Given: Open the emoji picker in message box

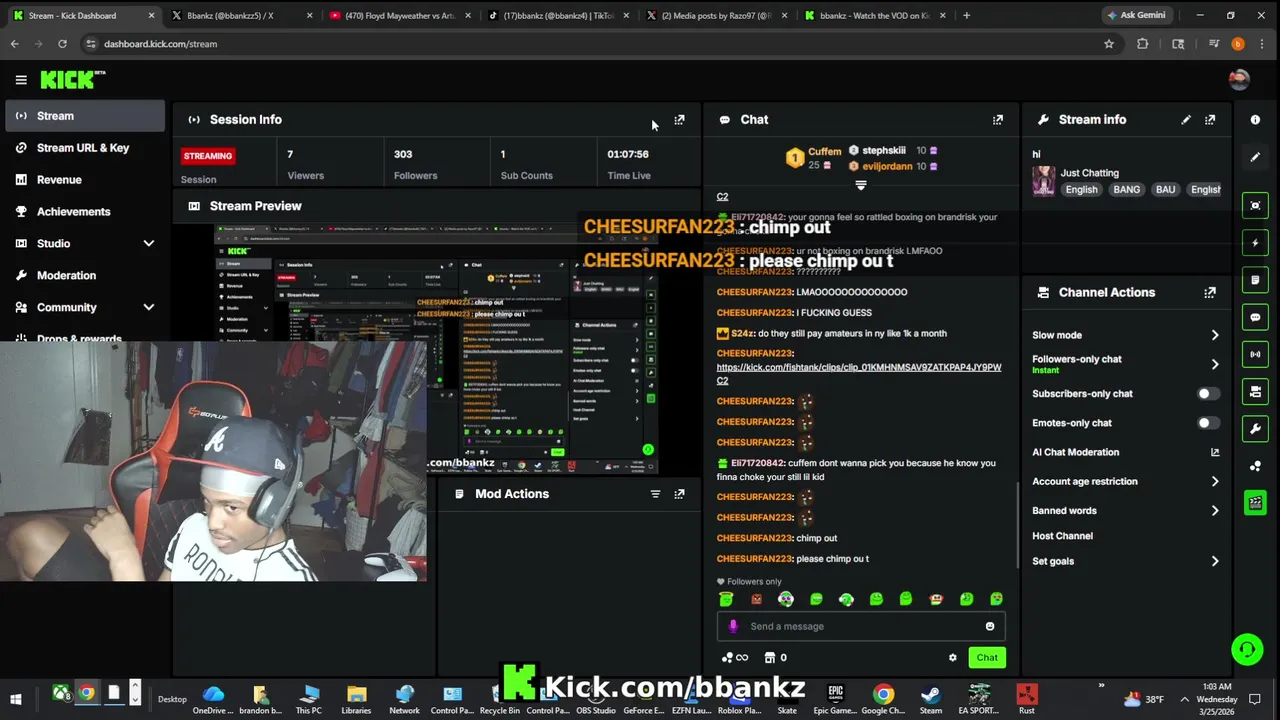Looking at the screenshot, I should [990, 627].
